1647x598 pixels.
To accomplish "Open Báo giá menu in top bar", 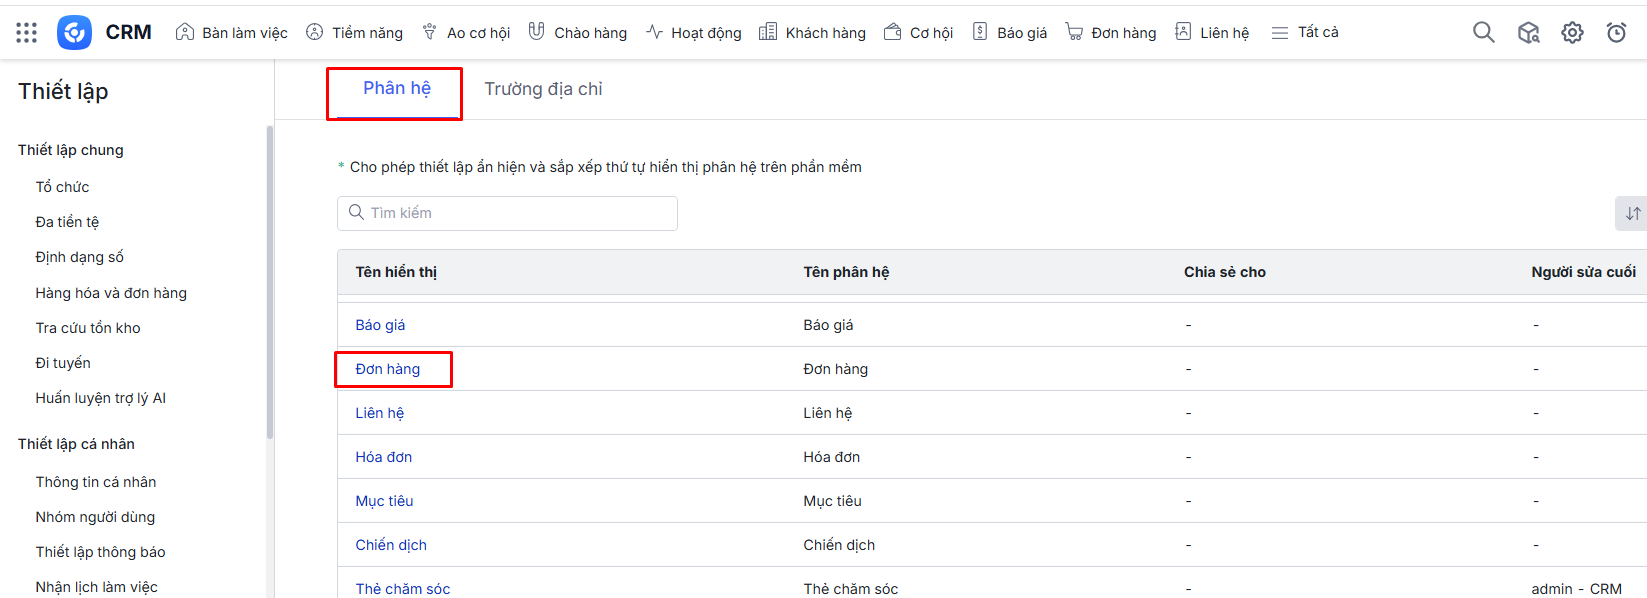I will [x=1010, y=33].
